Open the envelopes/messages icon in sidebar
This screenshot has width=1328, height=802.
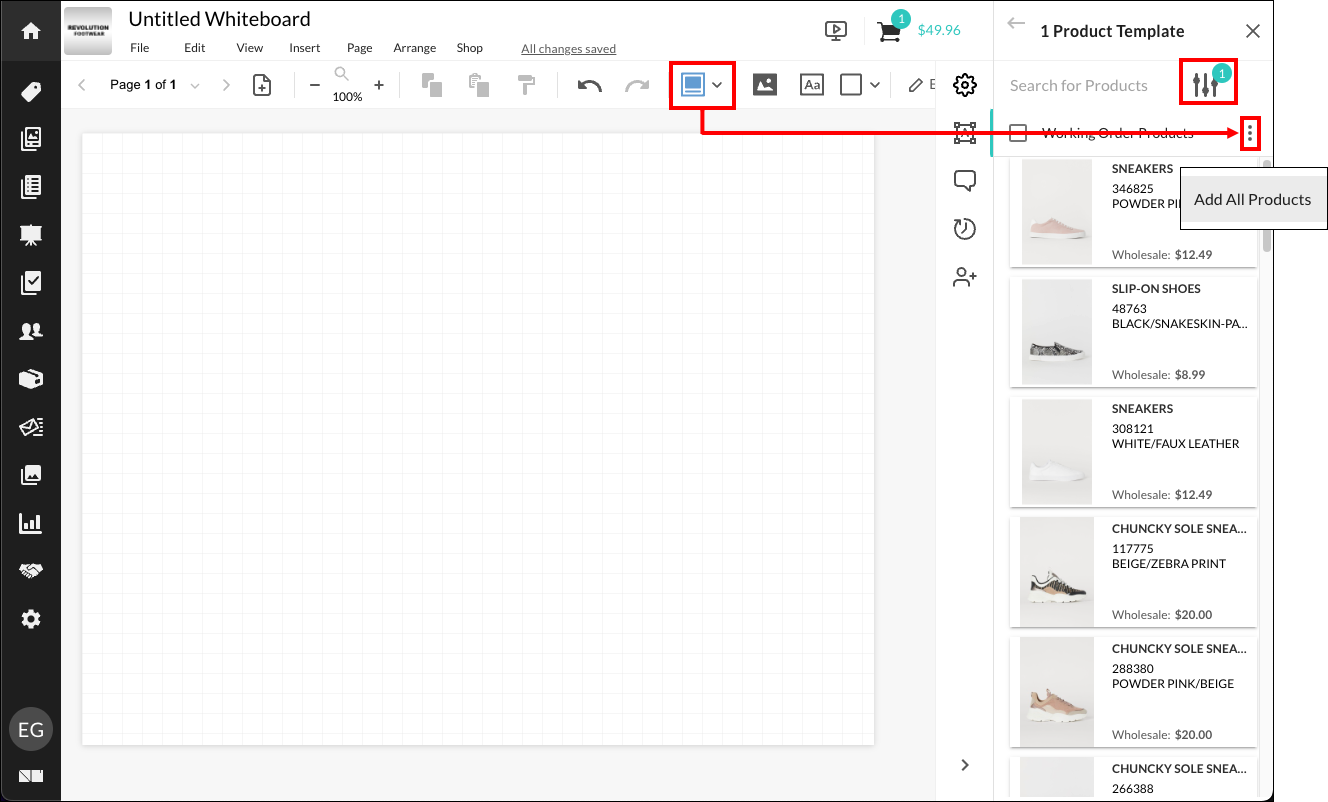(31, 427)
